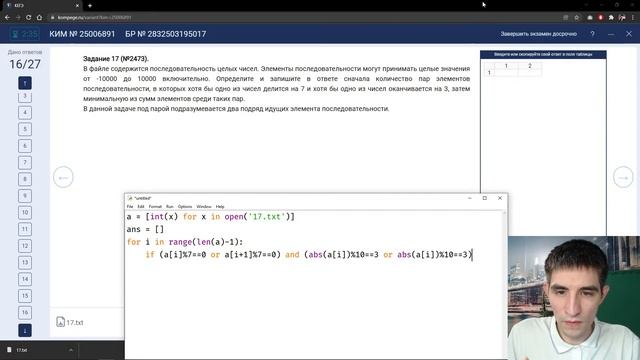Image resolution: width=640 pixels, height=360 pixels.
Task: Click answer table cell in column 2
Action: click(530, 73)
